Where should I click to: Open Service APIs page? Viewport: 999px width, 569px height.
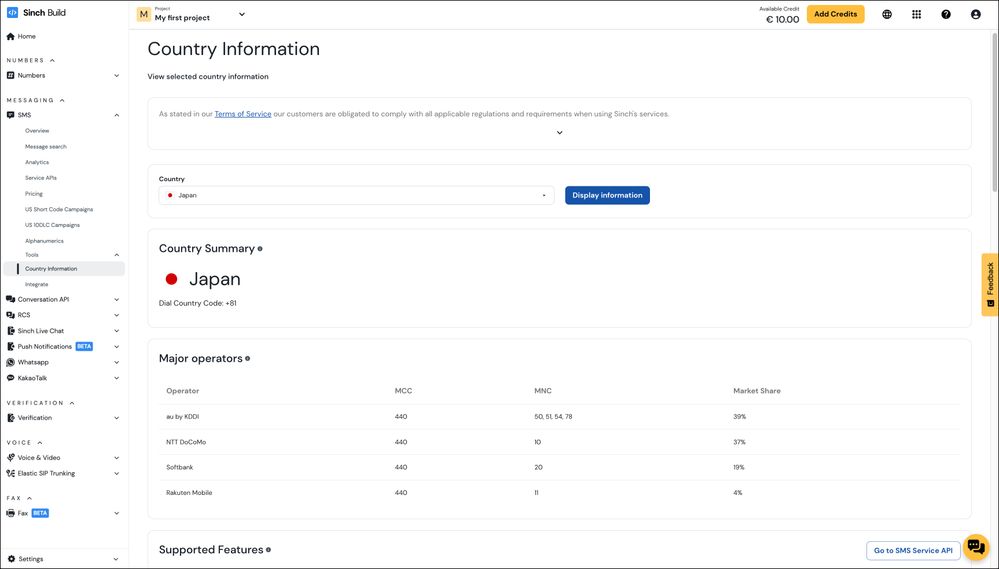(41, 178)
